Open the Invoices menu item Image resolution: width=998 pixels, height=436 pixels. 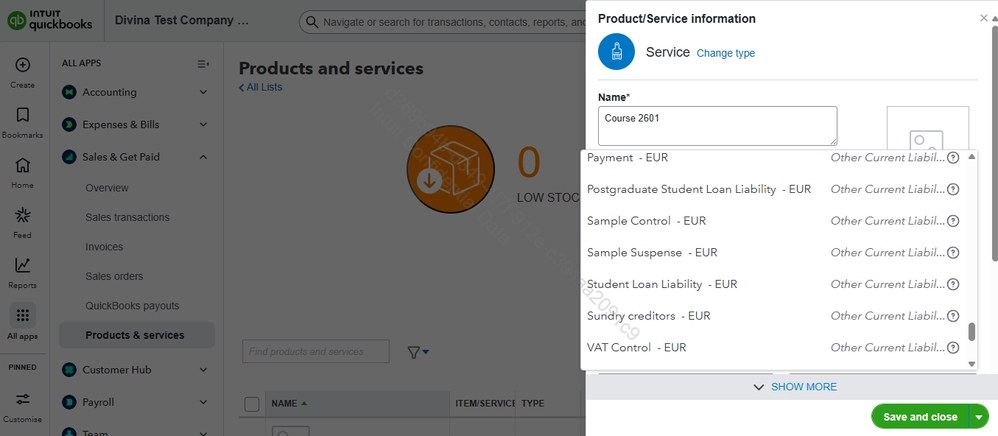click(105, 247)
